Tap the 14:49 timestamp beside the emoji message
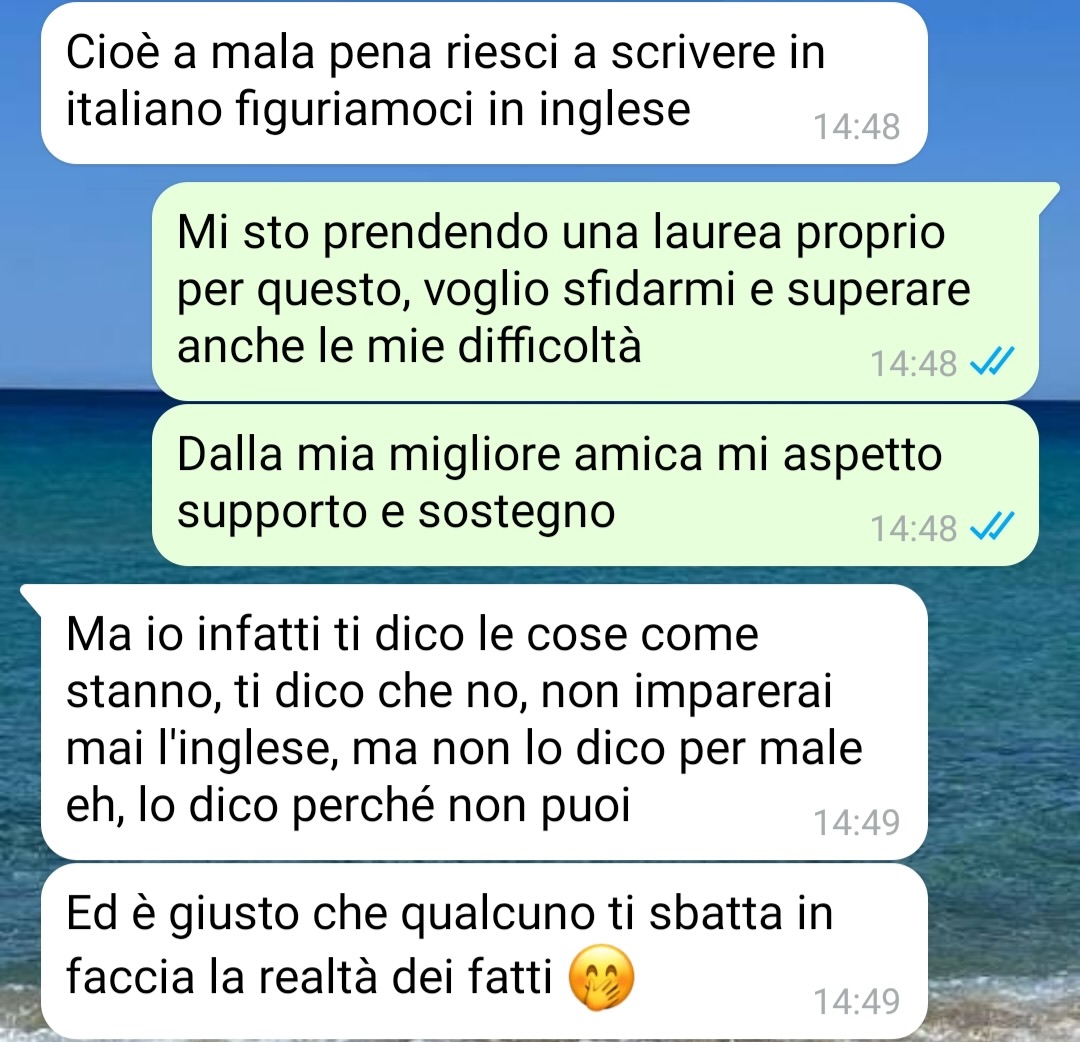1080x1042 pixels. (857, 1001)
